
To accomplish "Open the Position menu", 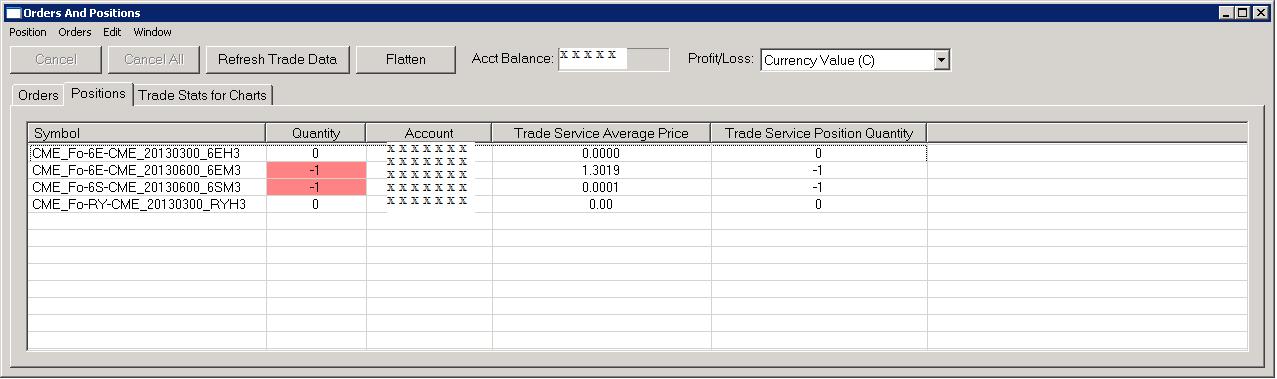I will (x=28, y=32).
